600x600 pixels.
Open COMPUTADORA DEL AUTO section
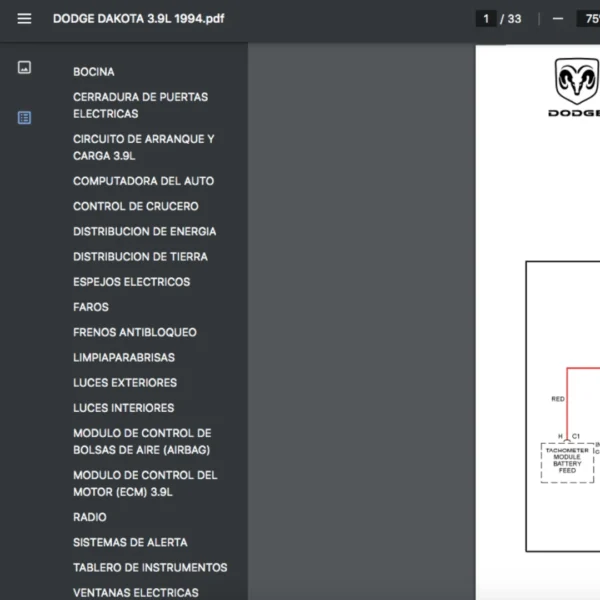pyautogui.click(x=143, y=181)
